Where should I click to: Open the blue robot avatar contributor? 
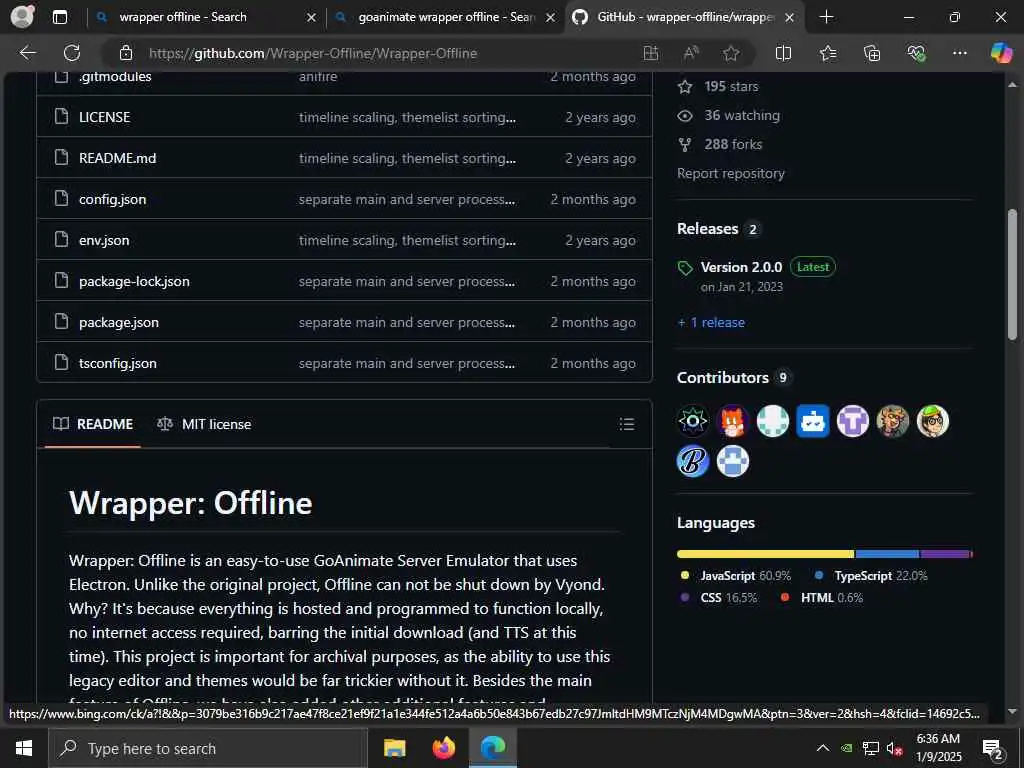[812, 421]
